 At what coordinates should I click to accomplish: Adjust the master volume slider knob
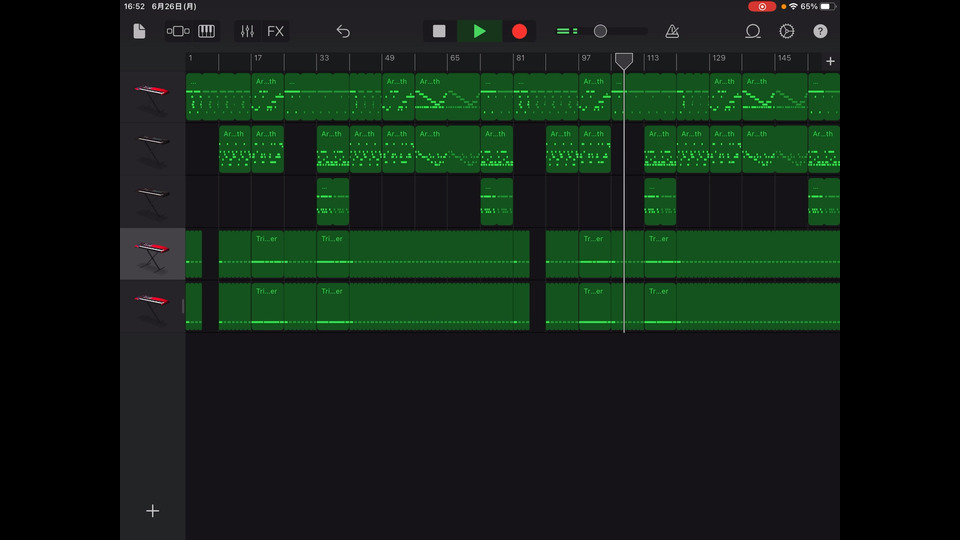coord(601,31)
